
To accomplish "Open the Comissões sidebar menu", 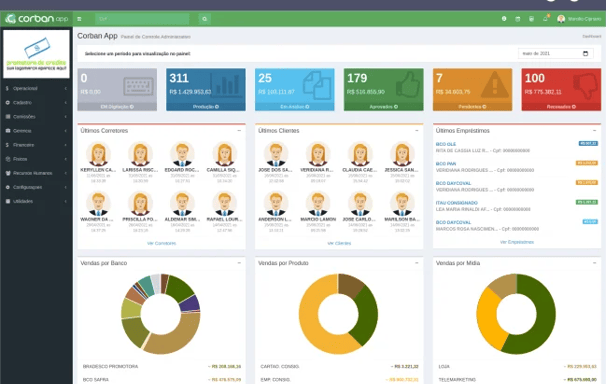I will 36,117.
